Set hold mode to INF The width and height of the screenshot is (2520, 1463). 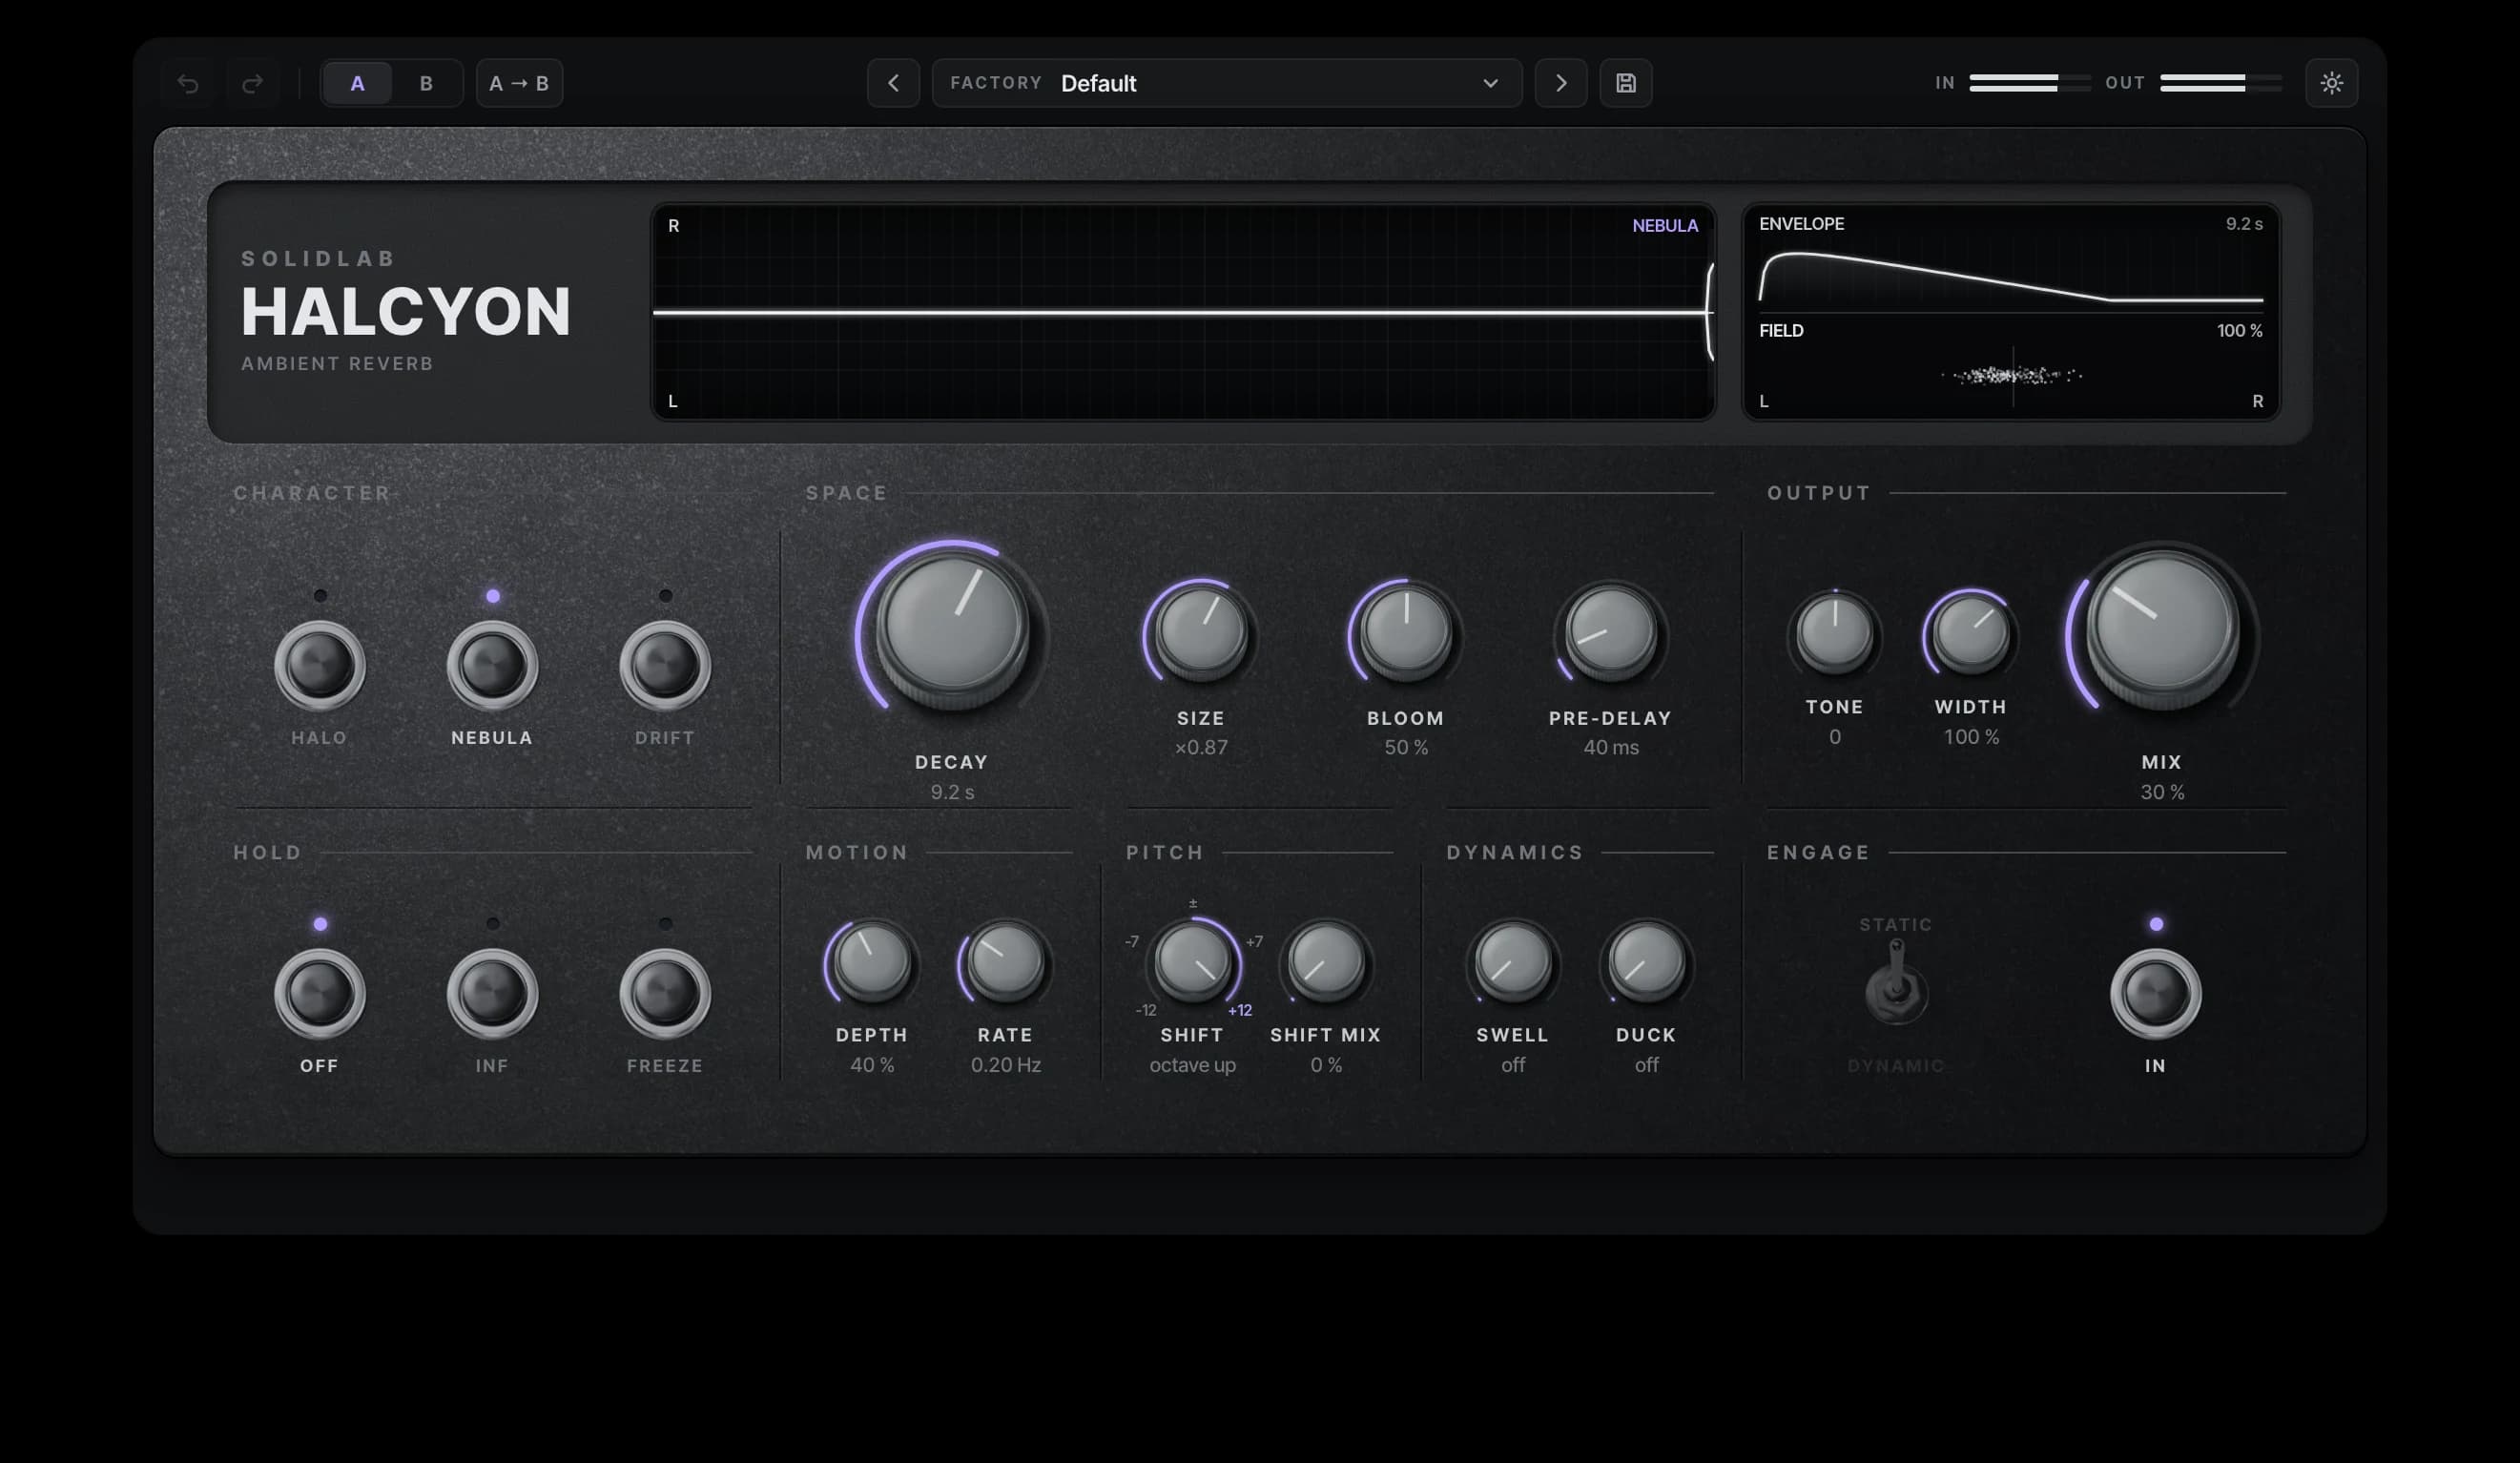492,994
